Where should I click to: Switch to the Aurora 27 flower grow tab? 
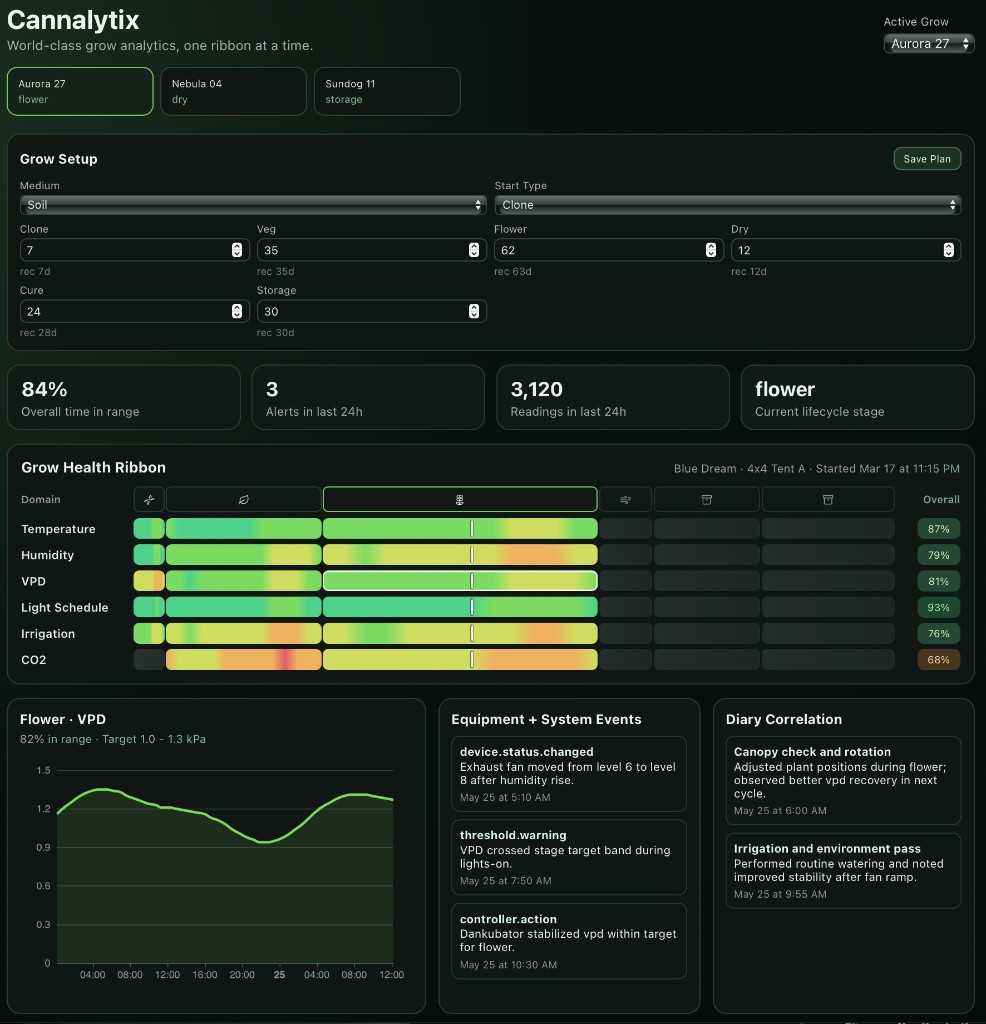tap(80, 91)
